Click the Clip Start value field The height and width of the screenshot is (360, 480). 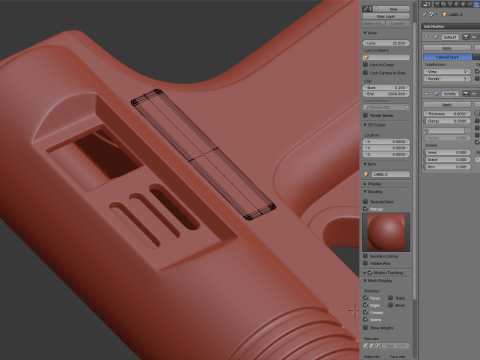386,87
